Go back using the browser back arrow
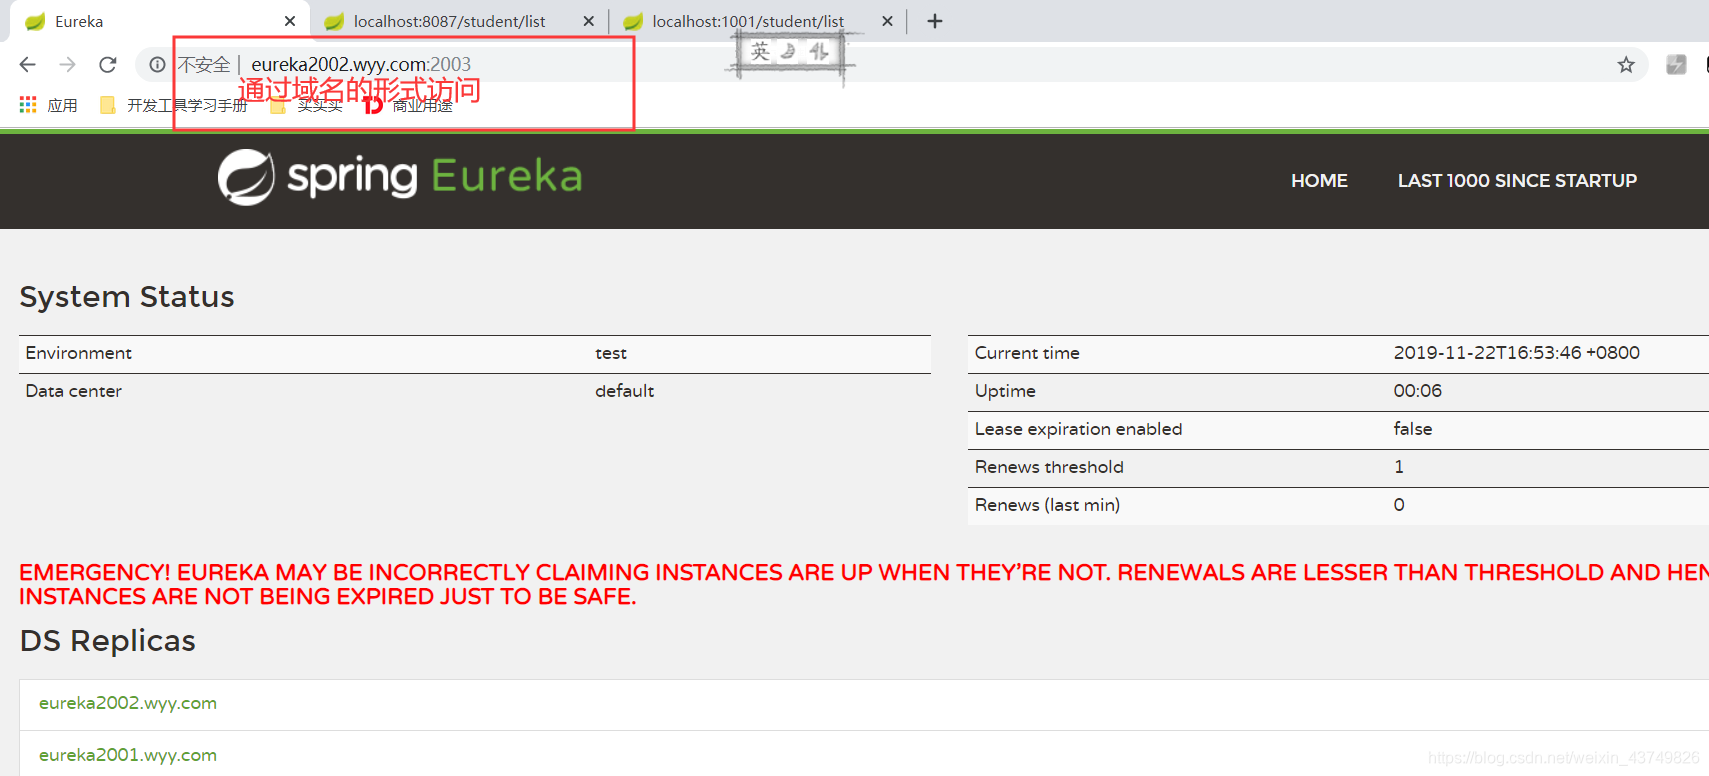 (27, 65)
